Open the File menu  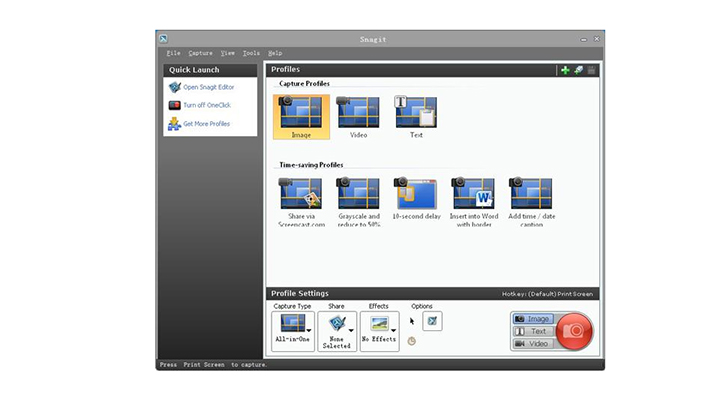[x=173, y=53]
